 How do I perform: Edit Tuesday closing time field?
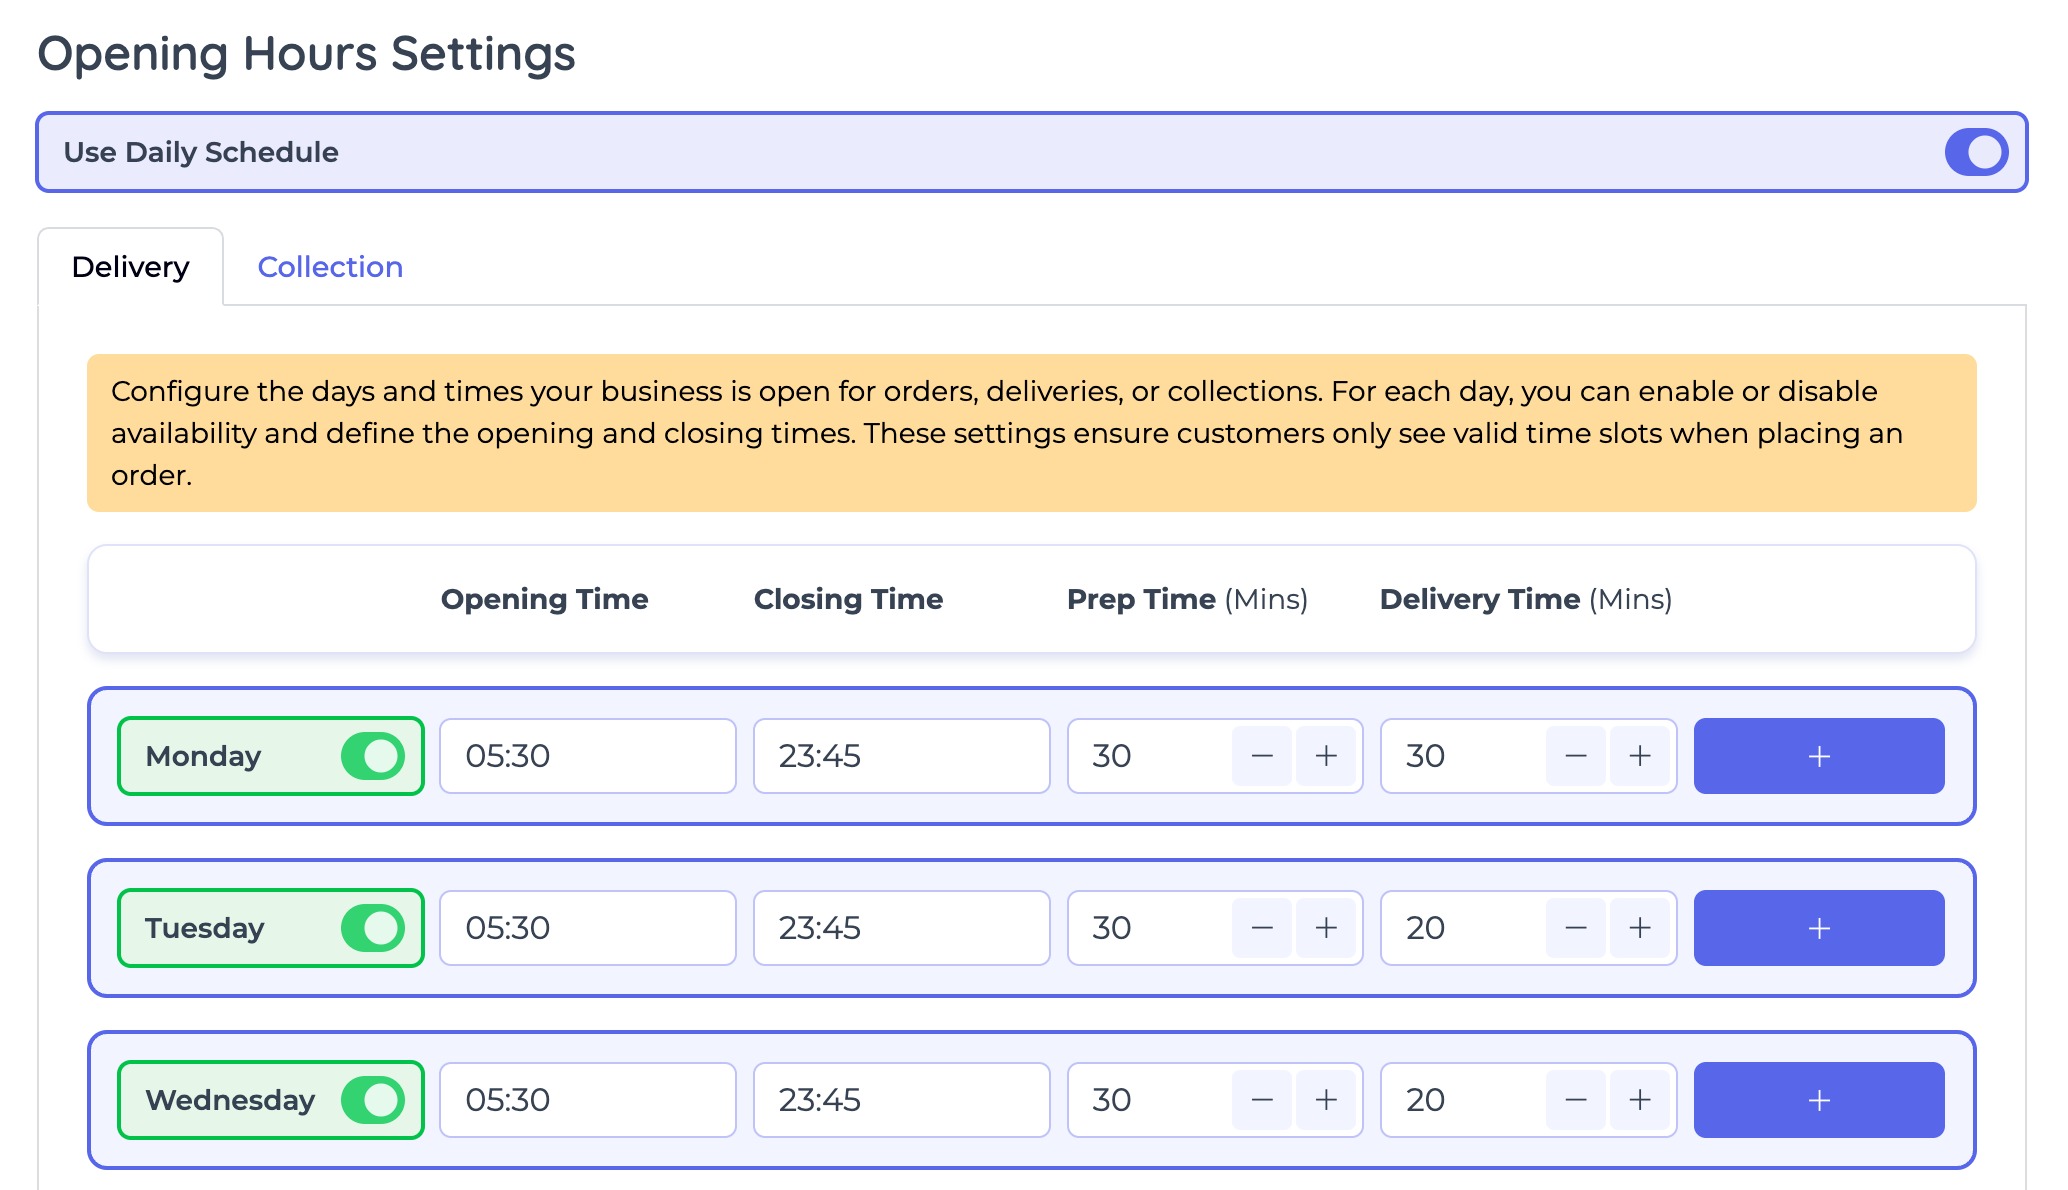point(900,928)
